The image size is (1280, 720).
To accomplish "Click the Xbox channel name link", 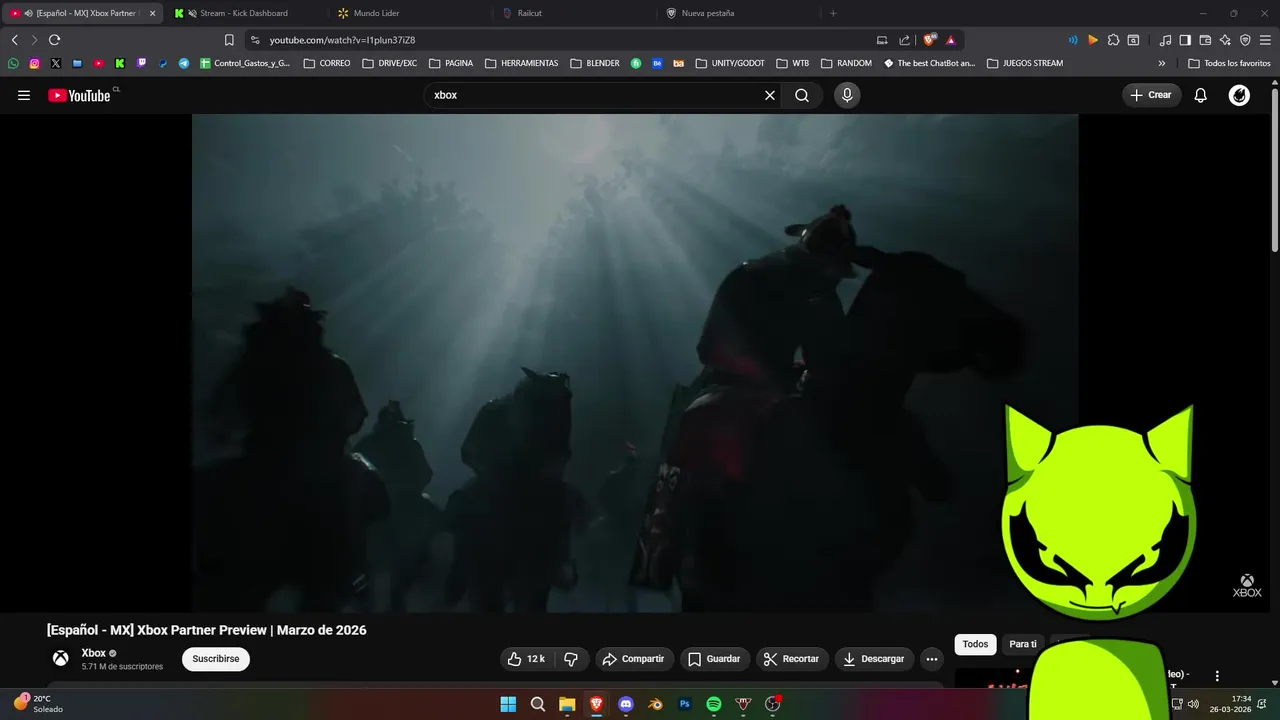I will [x=93, y=653].
